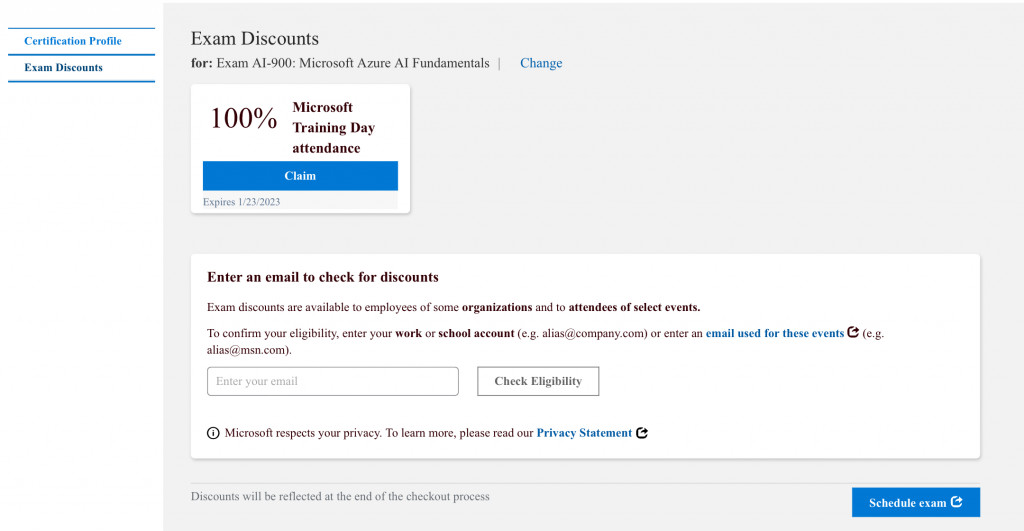Click the Expires 1/23/2023 label on card
Viewport: 1024px width, 531px height.
pyautogui.click(x=241, y=202)
